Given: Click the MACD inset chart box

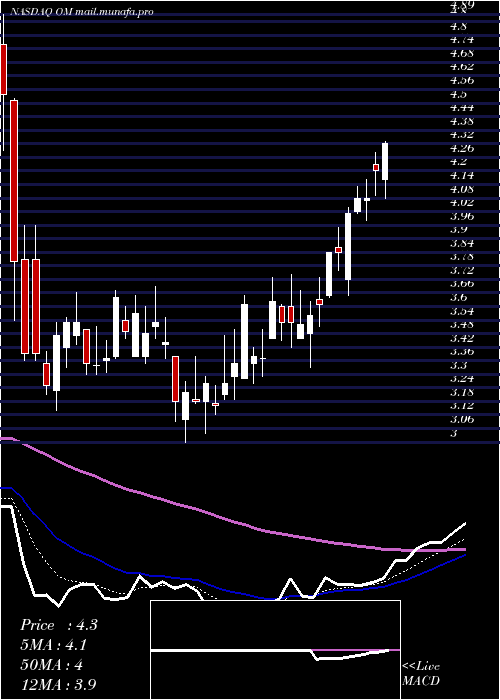Looking at the screenshot, I should pyautogui.click(x=275, y=650).
